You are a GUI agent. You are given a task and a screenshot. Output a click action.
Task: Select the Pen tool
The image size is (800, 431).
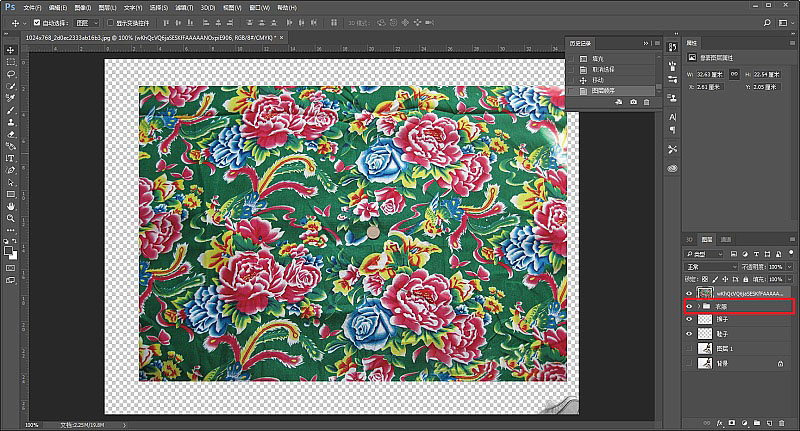[10, 170]
